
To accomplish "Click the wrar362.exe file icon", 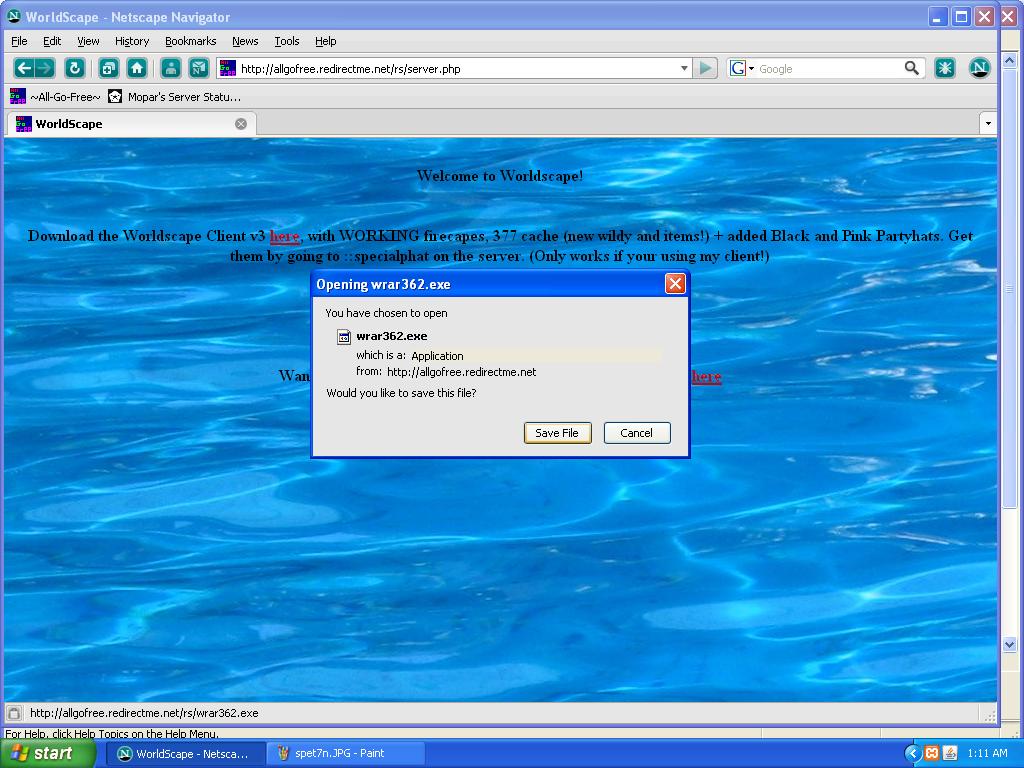I will coord(344,337).
